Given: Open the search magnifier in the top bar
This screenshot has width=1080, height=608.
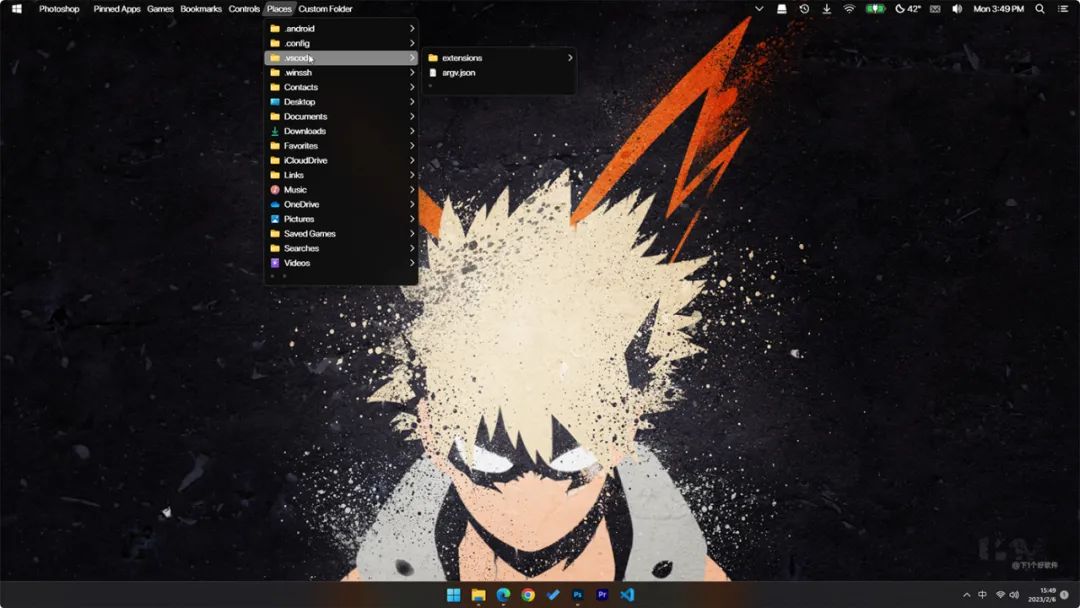Looking at the screenshot, I should click(x=1040, y=9).
